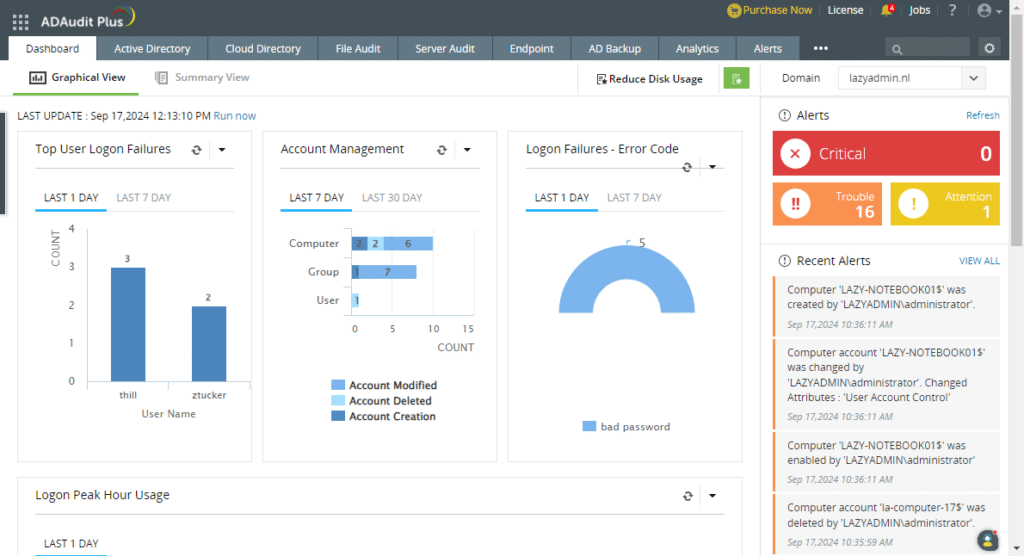Open the notifications bell icon

point(887,10)
